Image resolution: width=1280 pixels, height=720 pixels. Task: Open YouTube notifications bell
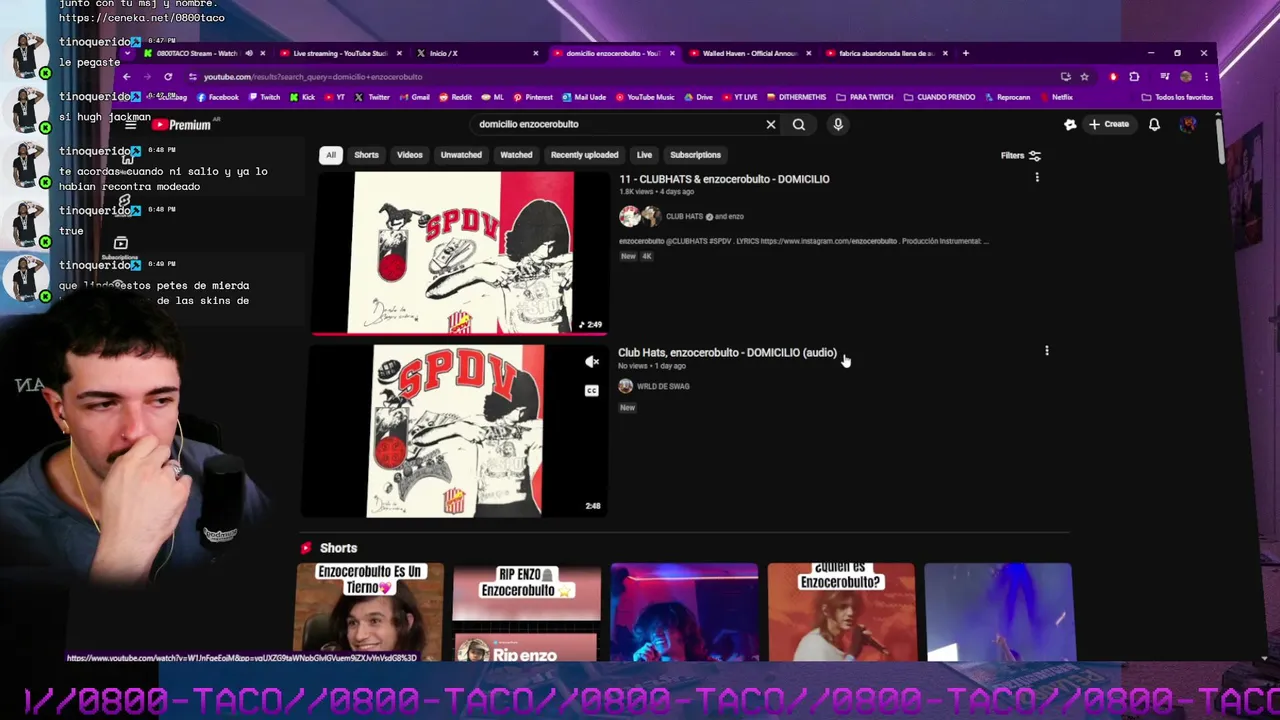click(1154, 125)
